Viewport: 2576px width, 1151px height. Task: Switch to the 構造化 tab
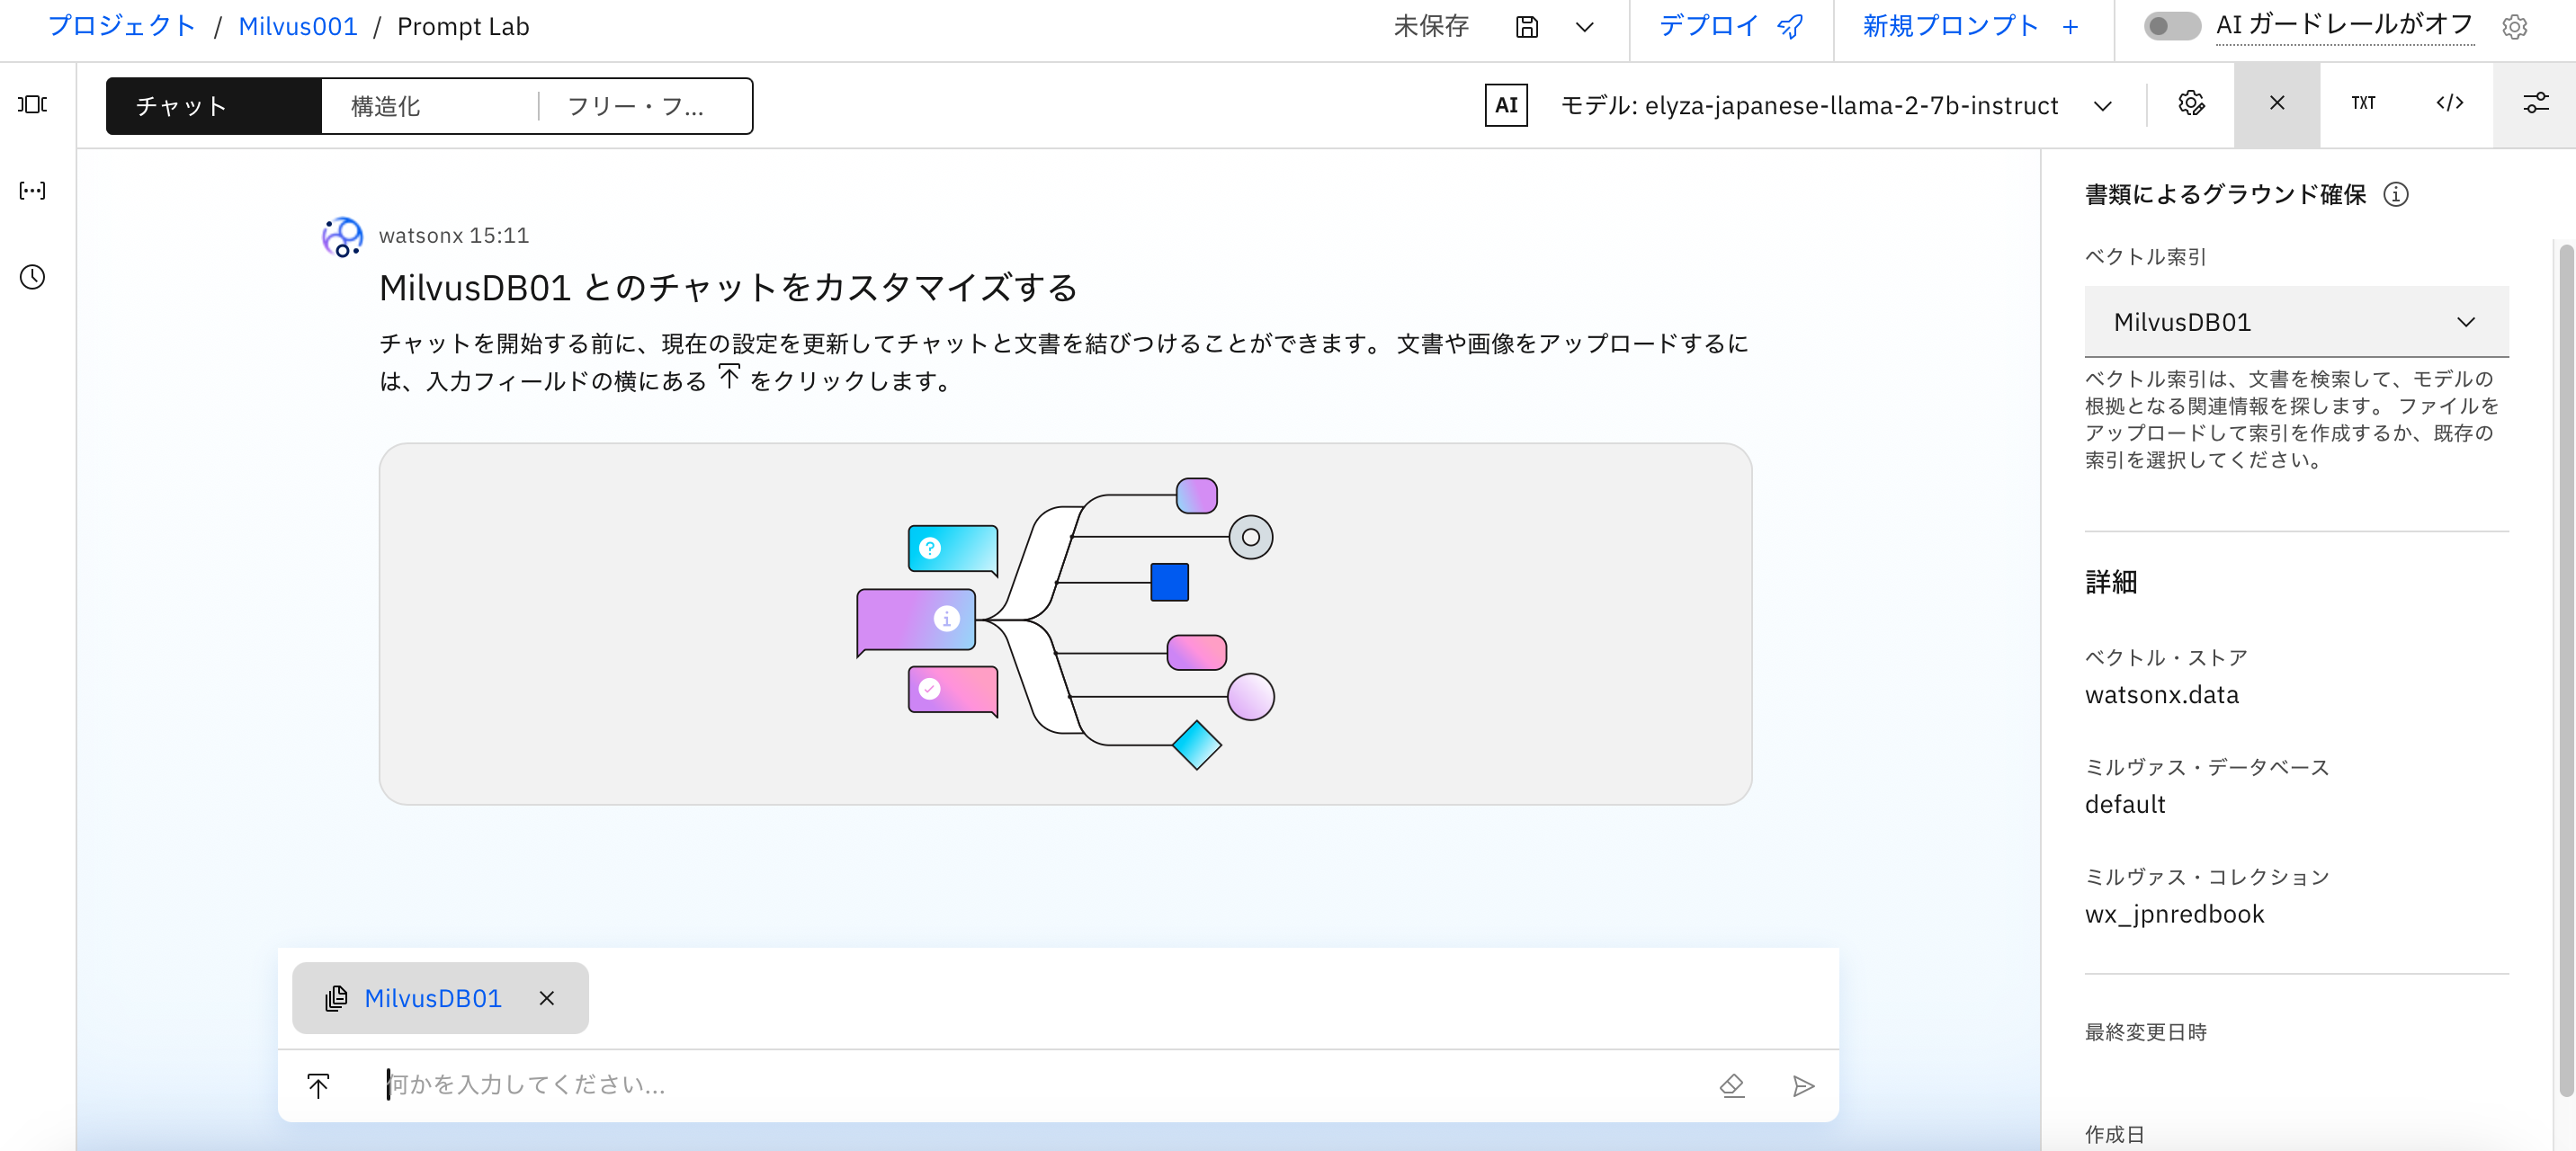[385, 104]
